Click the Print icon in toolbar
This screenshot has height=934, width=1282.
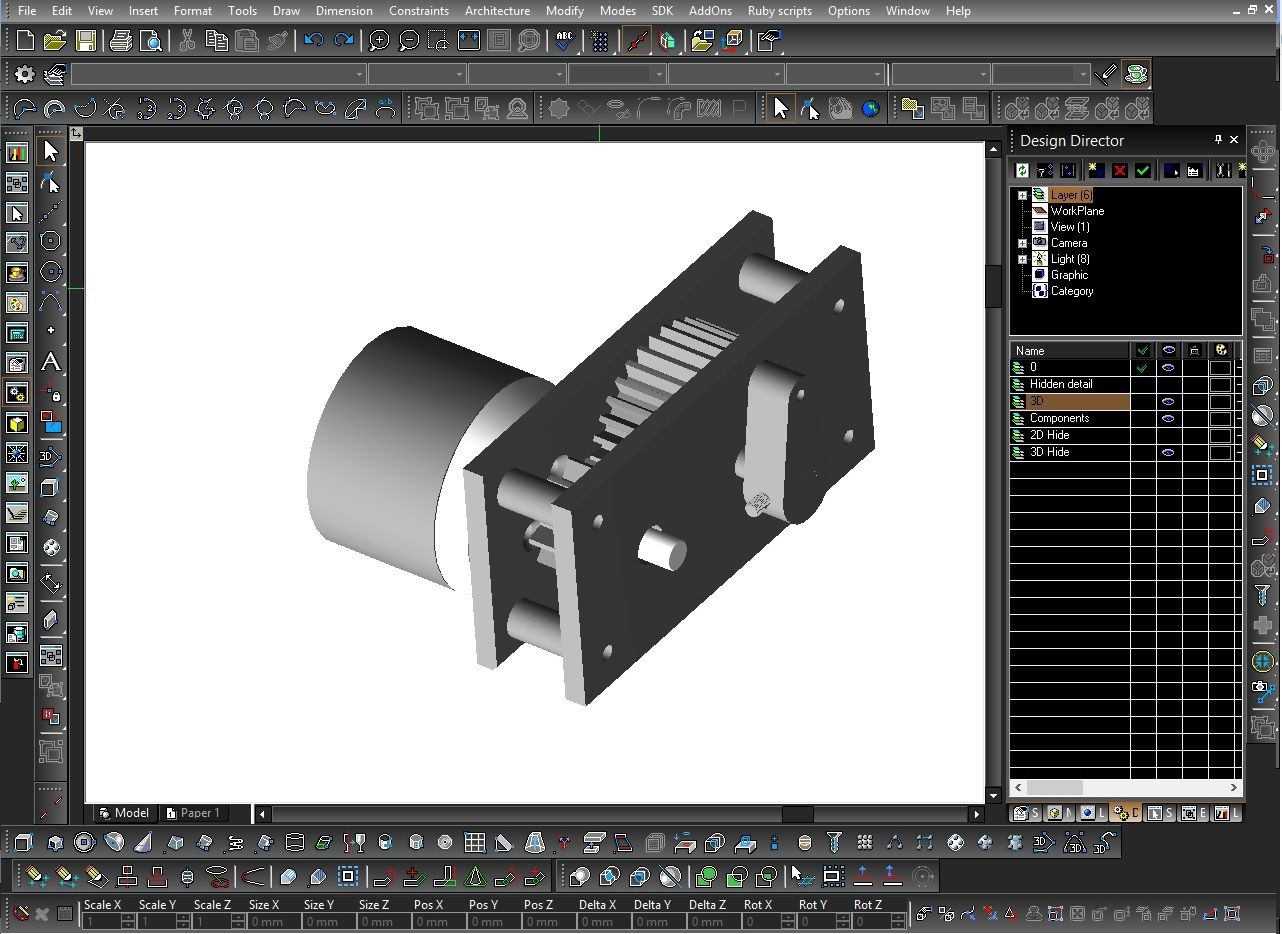coord(121,41)
